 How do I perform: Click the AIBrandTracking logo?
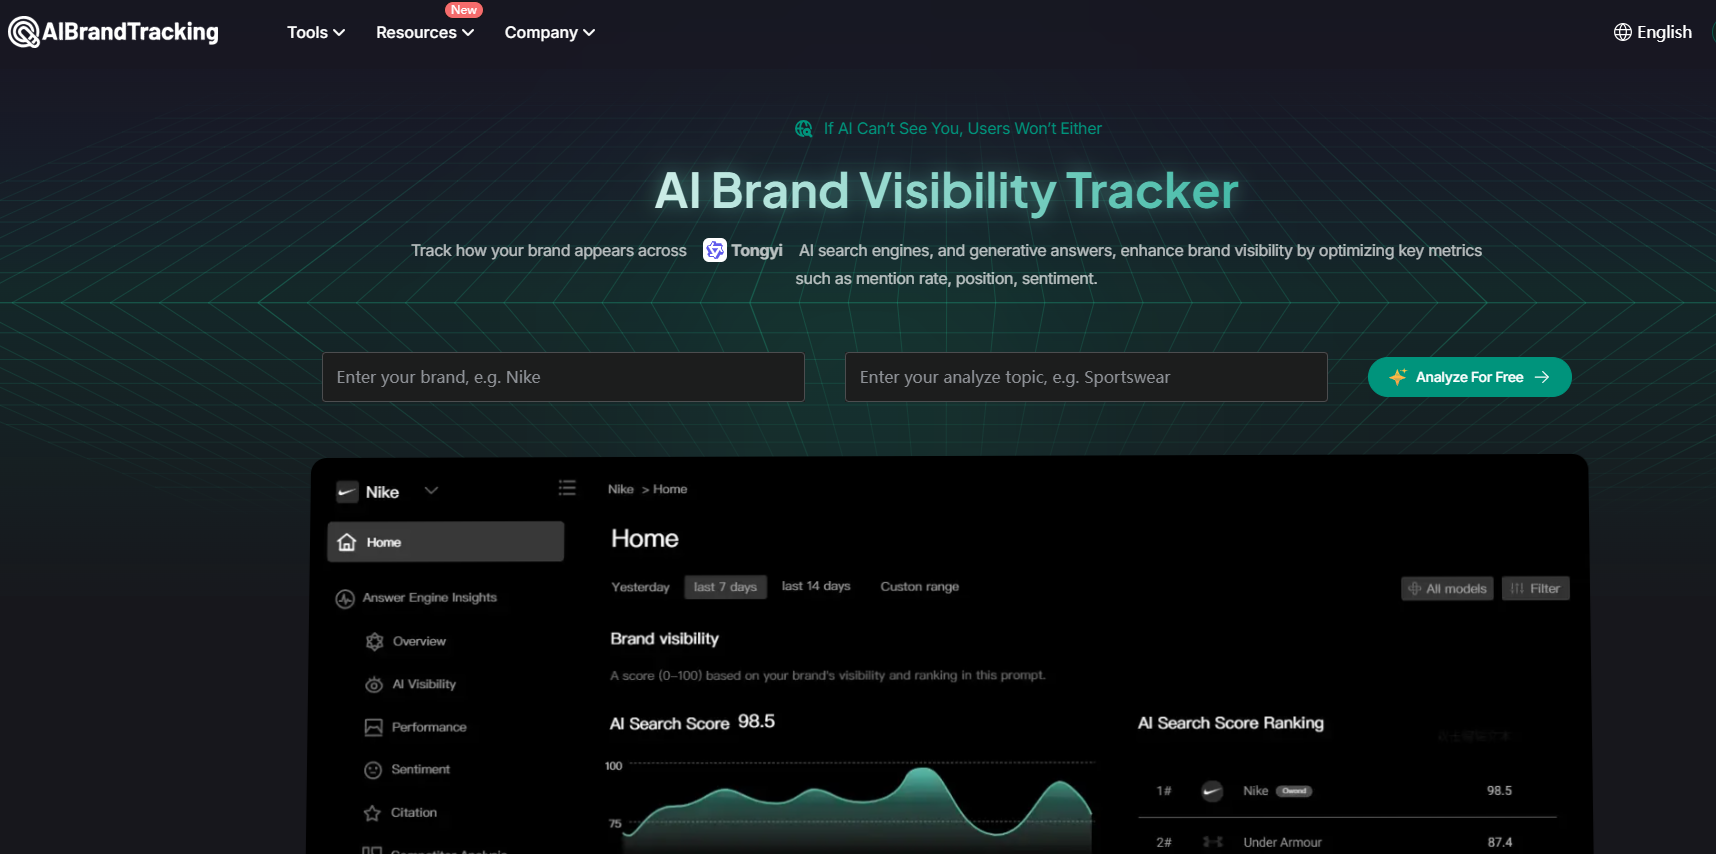pyautogui.click(x=113, y=32)
